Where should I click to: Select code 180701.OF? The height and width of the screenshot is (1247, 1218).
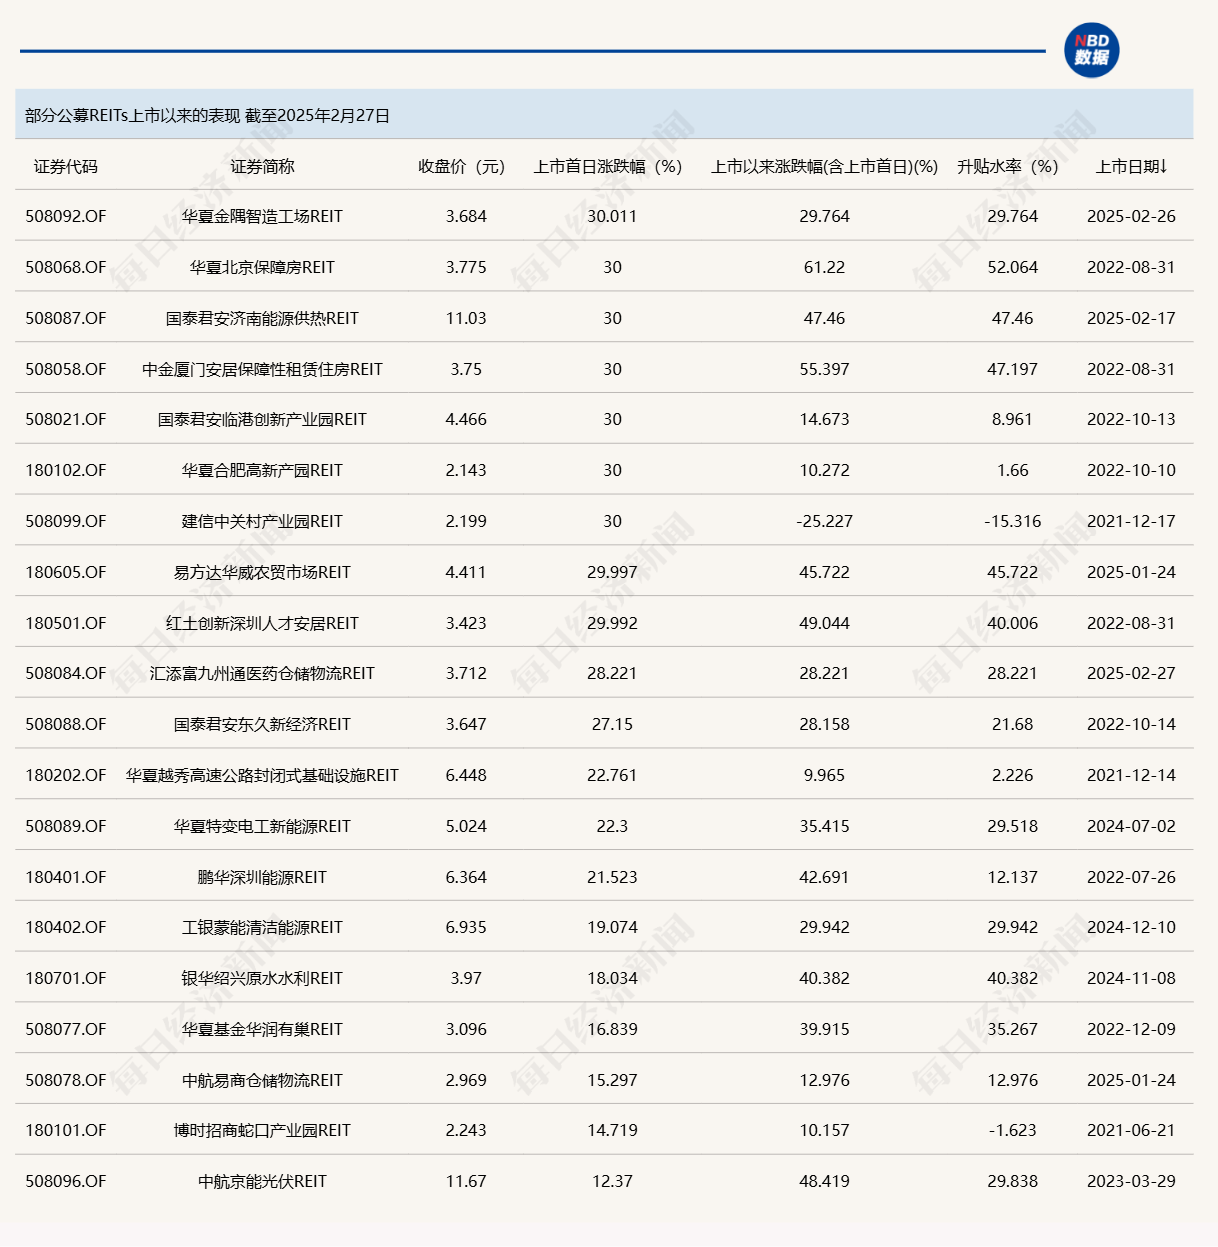(66, 978)
